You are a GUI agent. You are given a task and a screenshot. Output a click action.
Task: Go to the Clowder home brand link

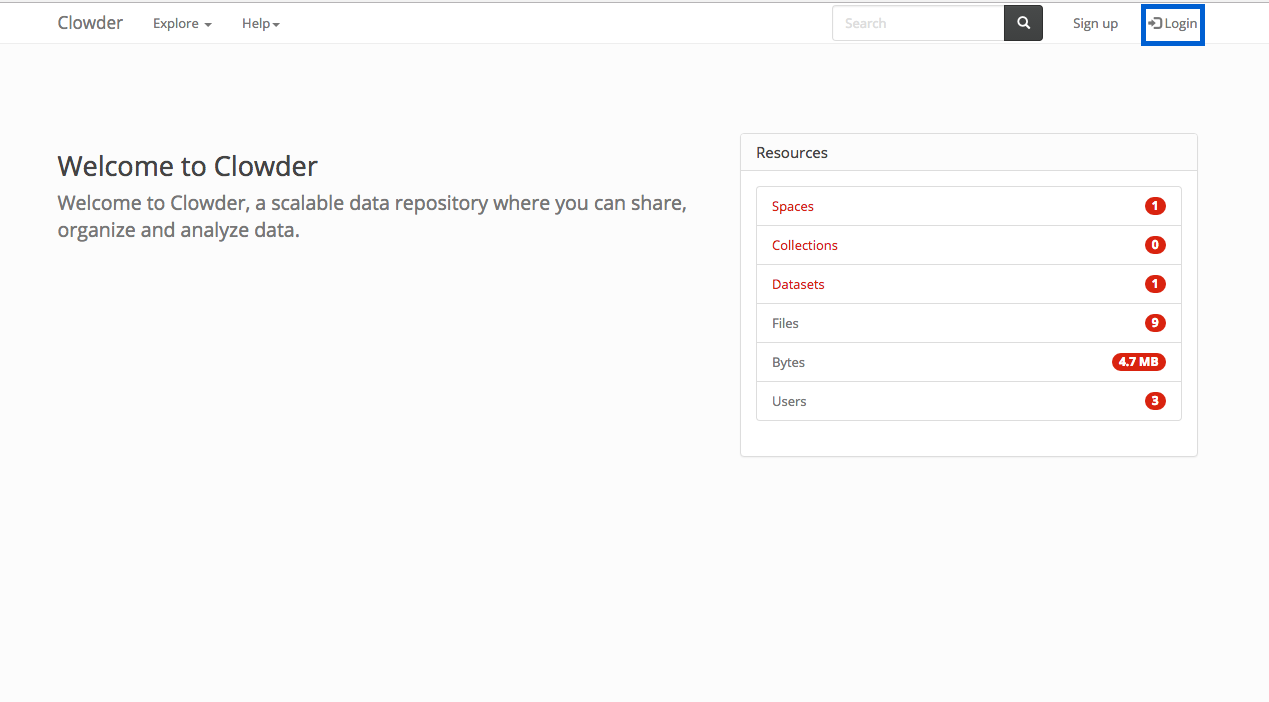click(90, 23)
